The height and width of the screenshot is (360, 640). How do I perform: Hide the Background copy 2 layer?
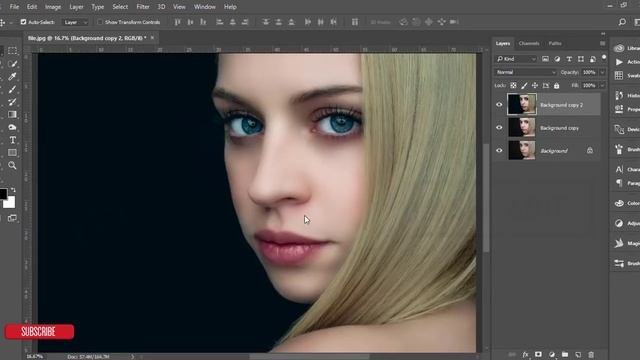499,104
